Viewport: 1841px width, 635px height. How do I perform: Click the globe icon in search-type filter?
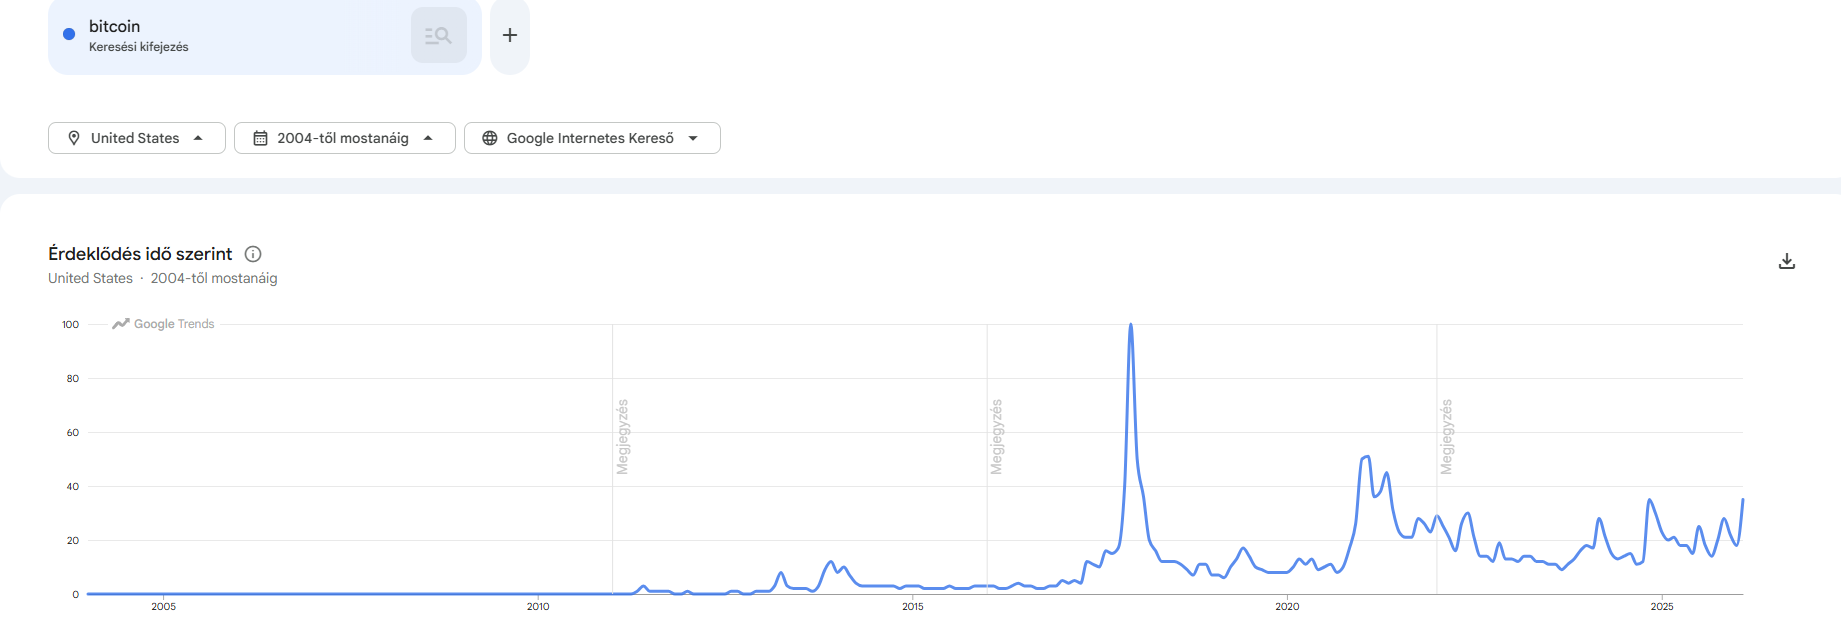490,138
